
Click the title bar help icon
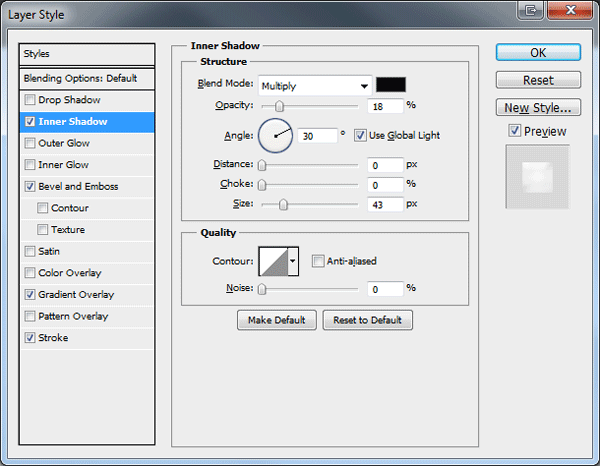[530, 10]
